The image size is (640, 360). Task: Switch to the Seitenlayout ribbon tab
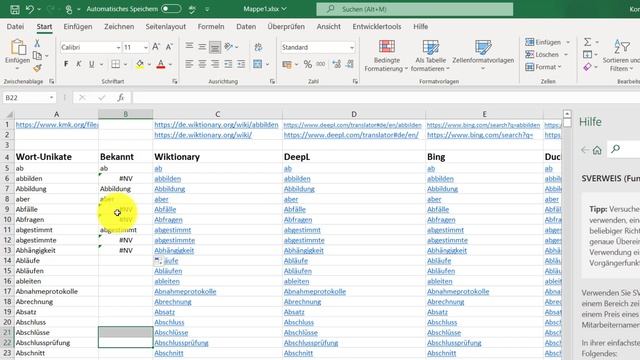pyautogui.click(x=165, y=27)
